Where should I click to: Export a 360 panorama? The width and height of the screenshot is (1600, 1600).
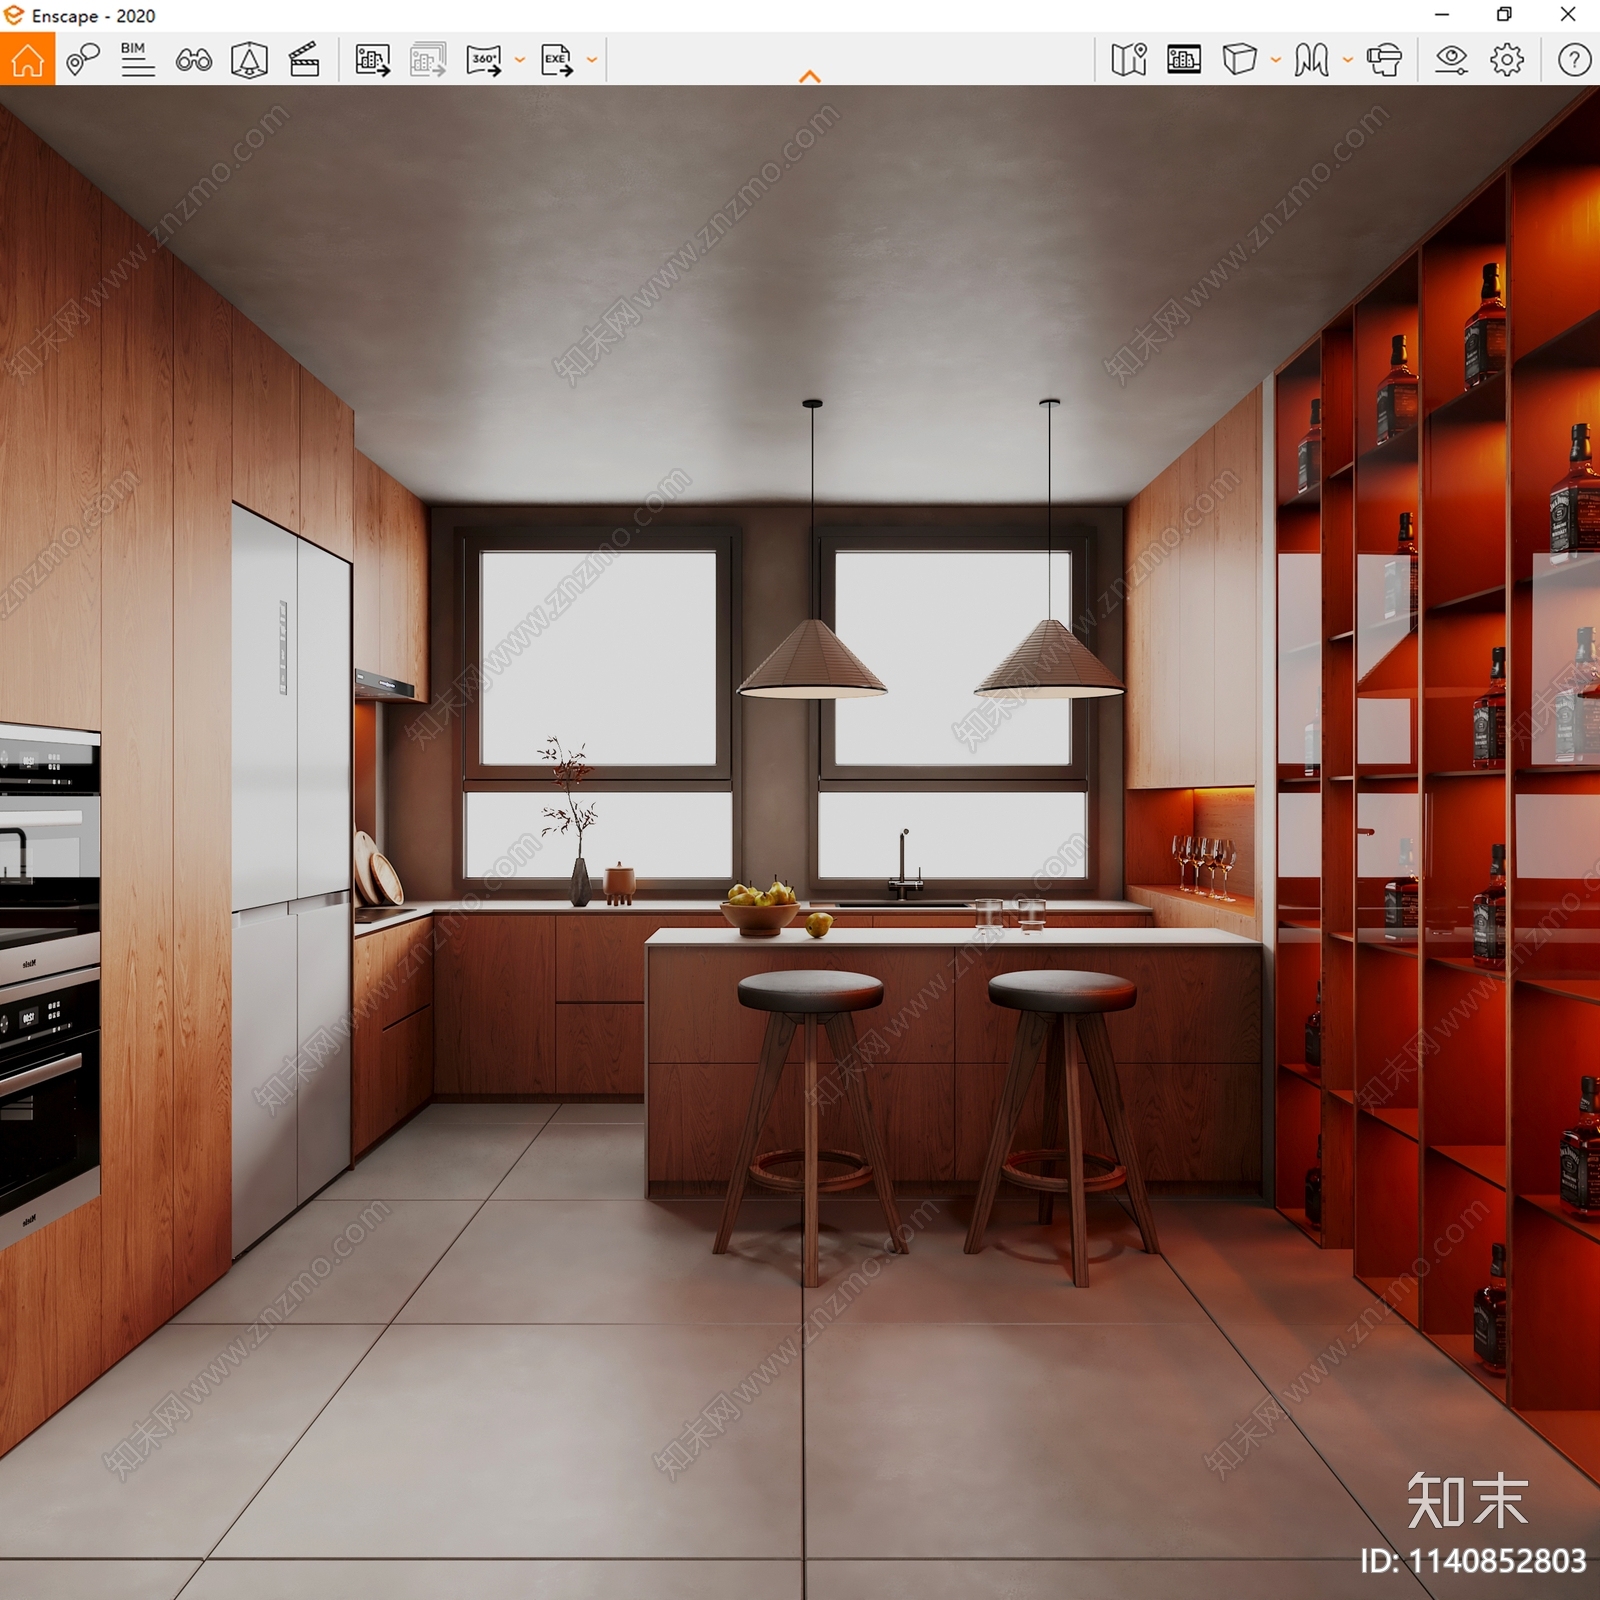484,60
